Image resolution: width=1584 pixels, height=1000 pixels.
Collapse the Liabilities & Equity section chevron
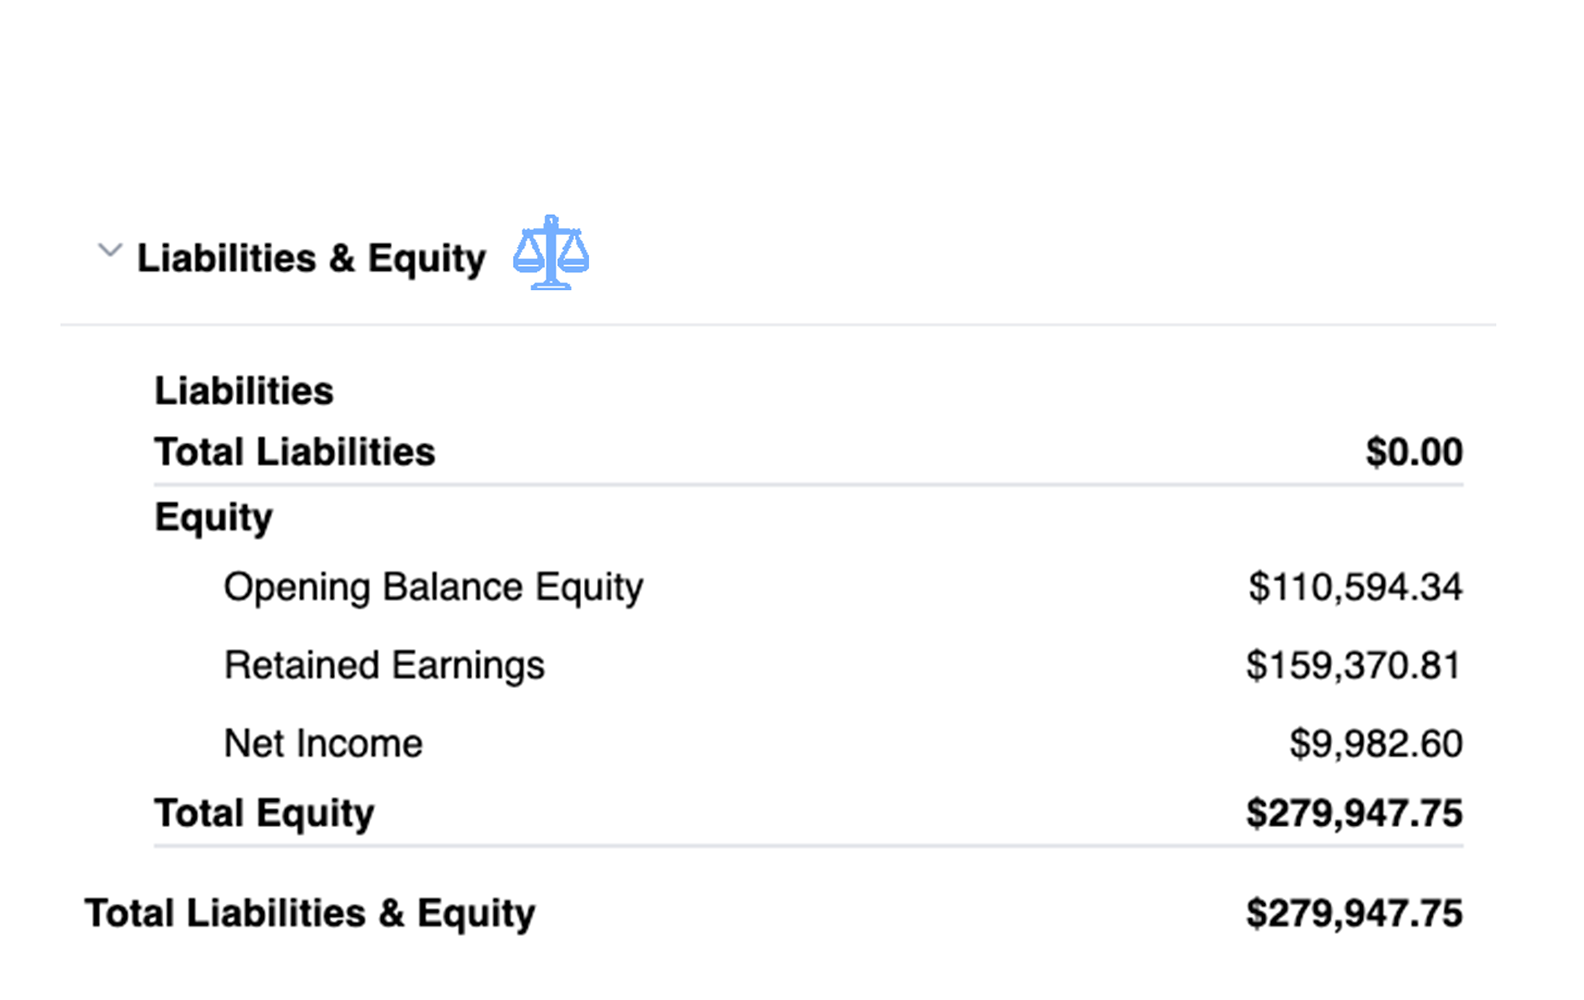click(x=110, y=250)
